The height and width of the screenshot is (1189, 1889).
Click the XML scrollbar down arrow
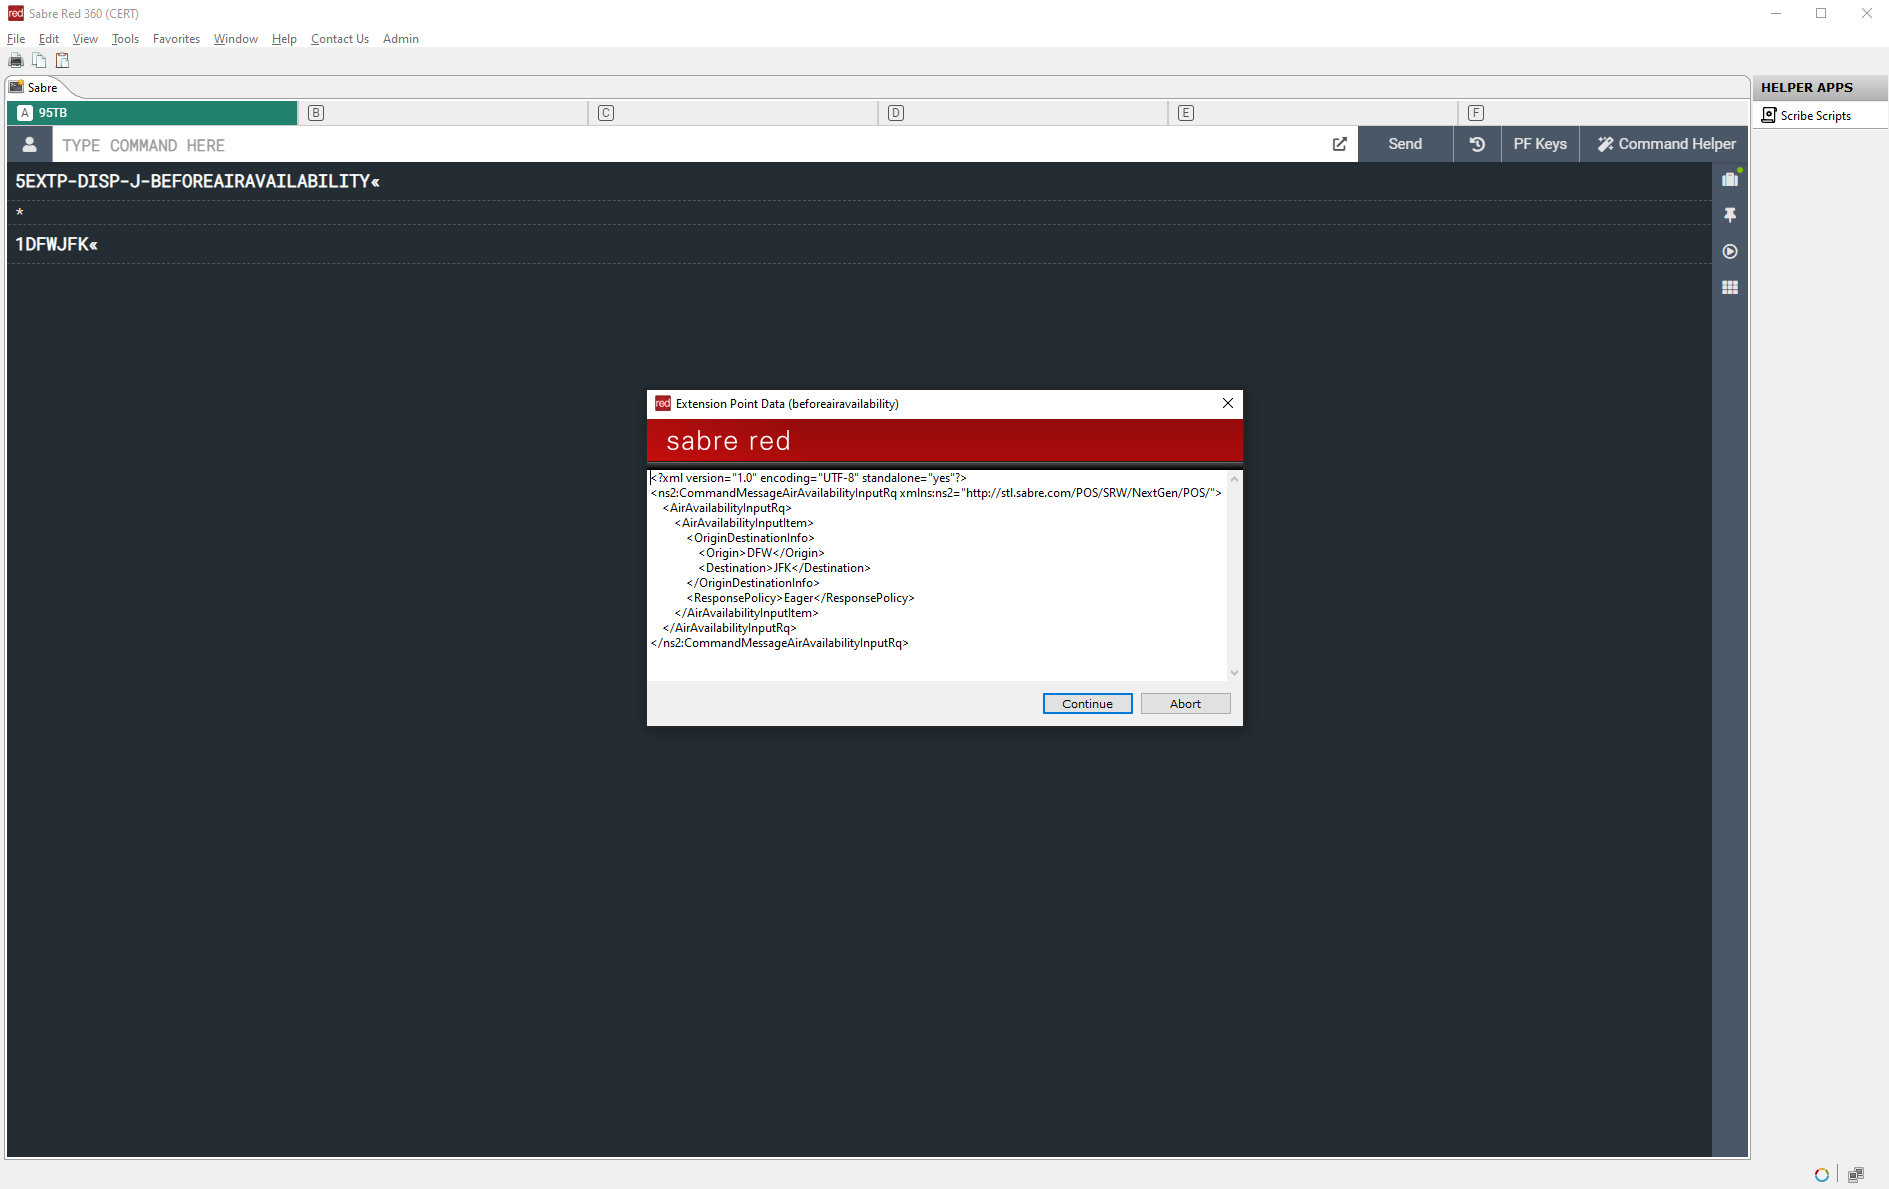click(1234, 673)
